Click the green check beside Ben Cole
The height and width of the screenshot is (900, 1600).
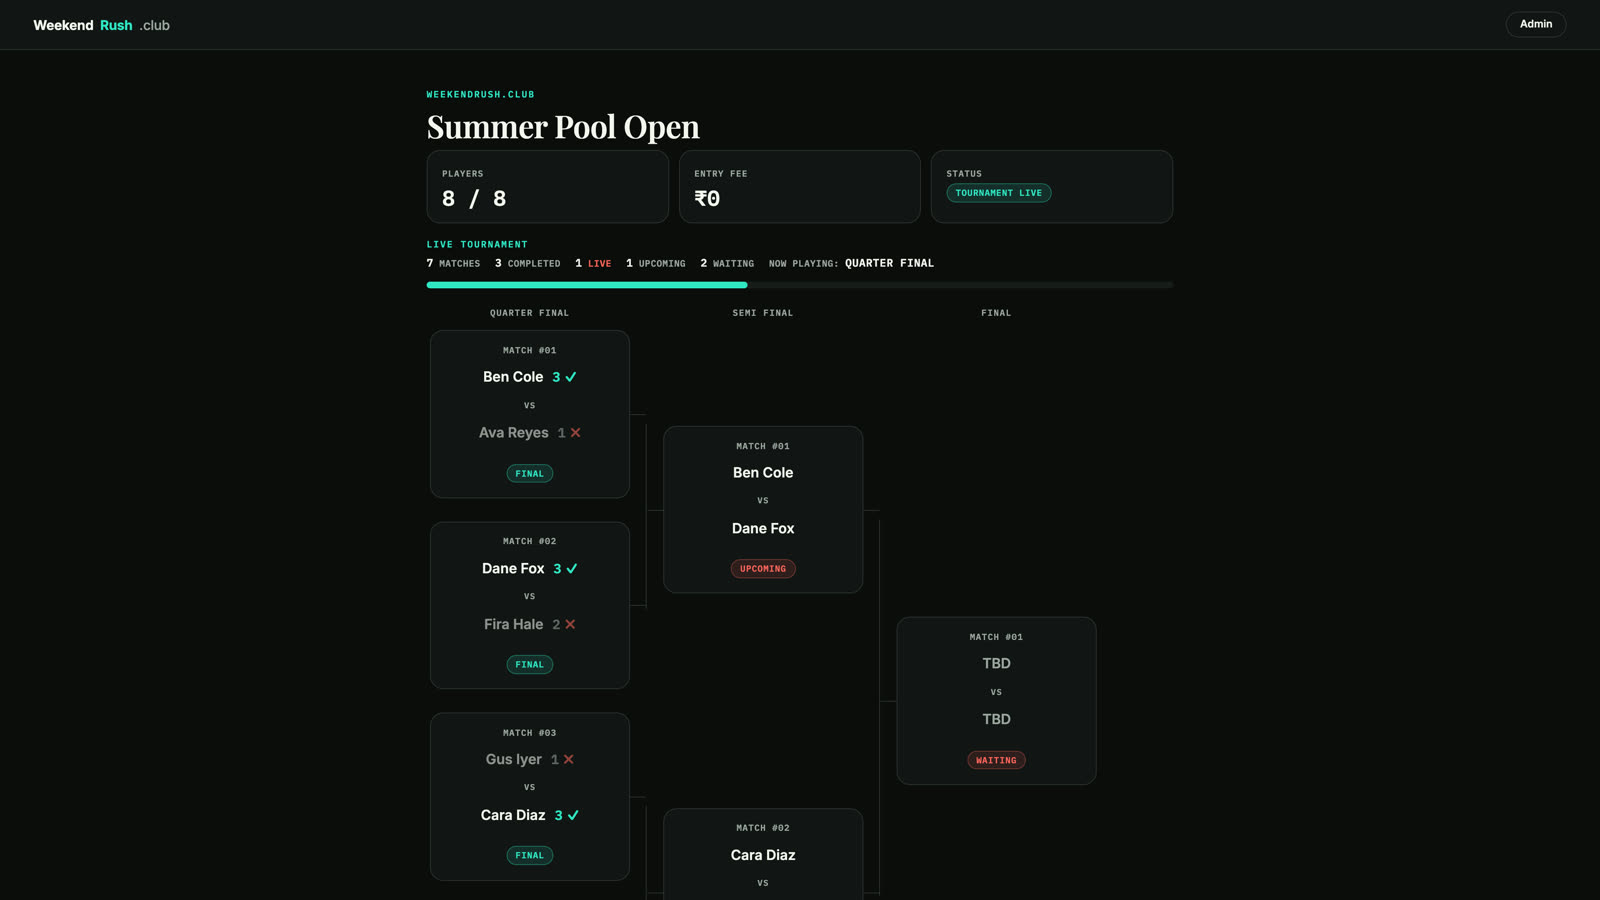[571, 377]
